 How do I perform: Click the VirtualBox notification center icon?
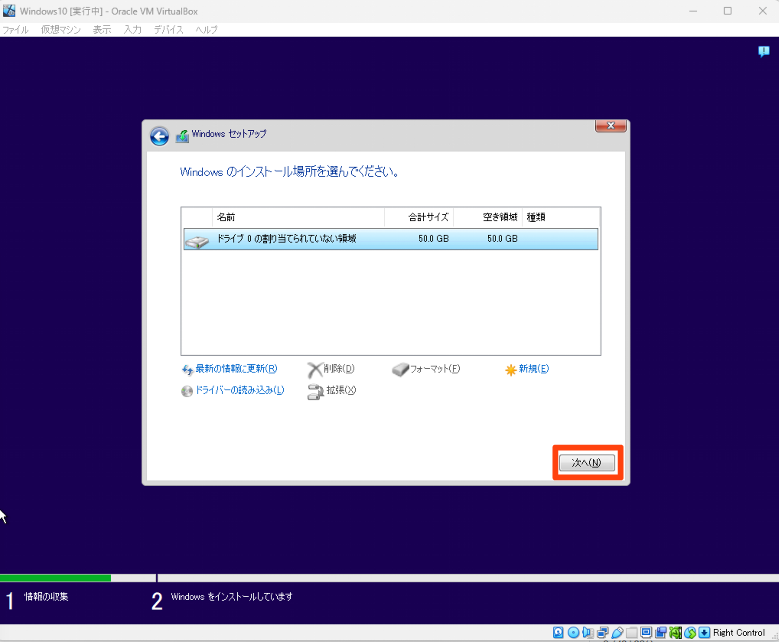[x=764, y=51]
